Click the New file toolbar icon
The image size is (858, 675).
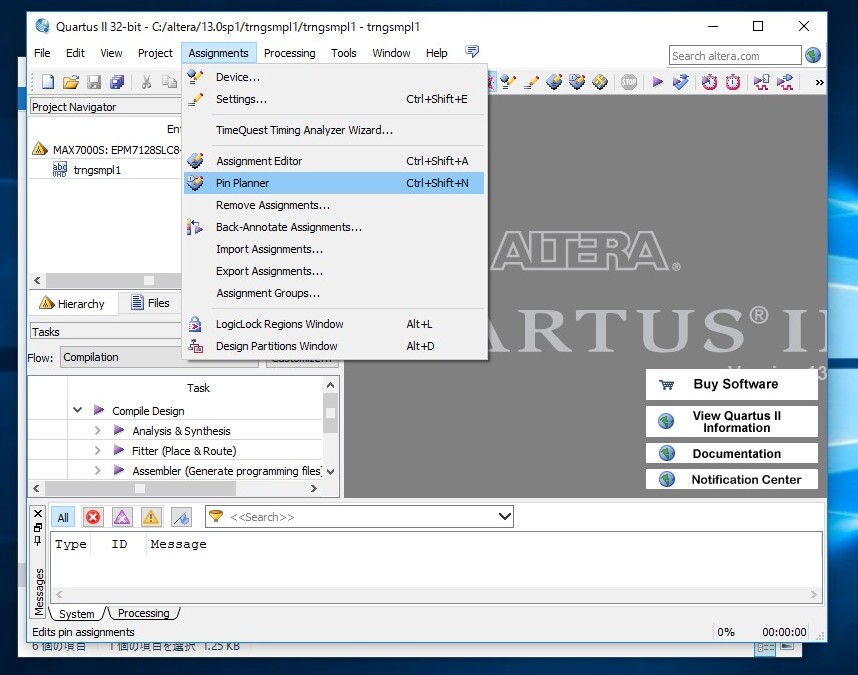tap(48, 82)
